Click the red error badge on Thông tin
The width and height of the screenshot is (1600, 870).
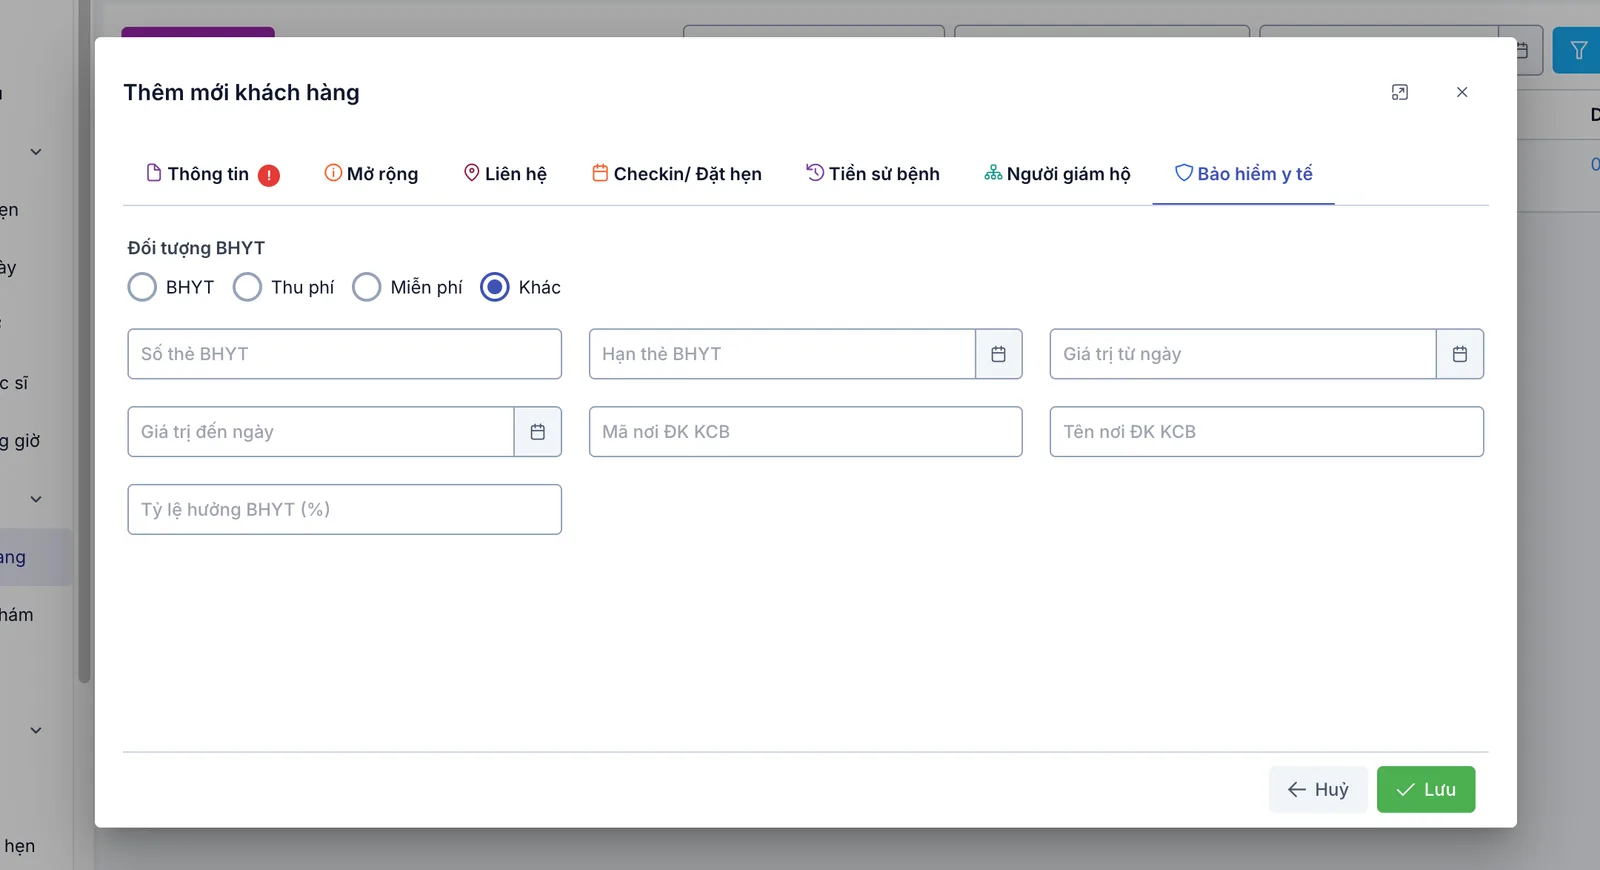click(x=269, y=175)
